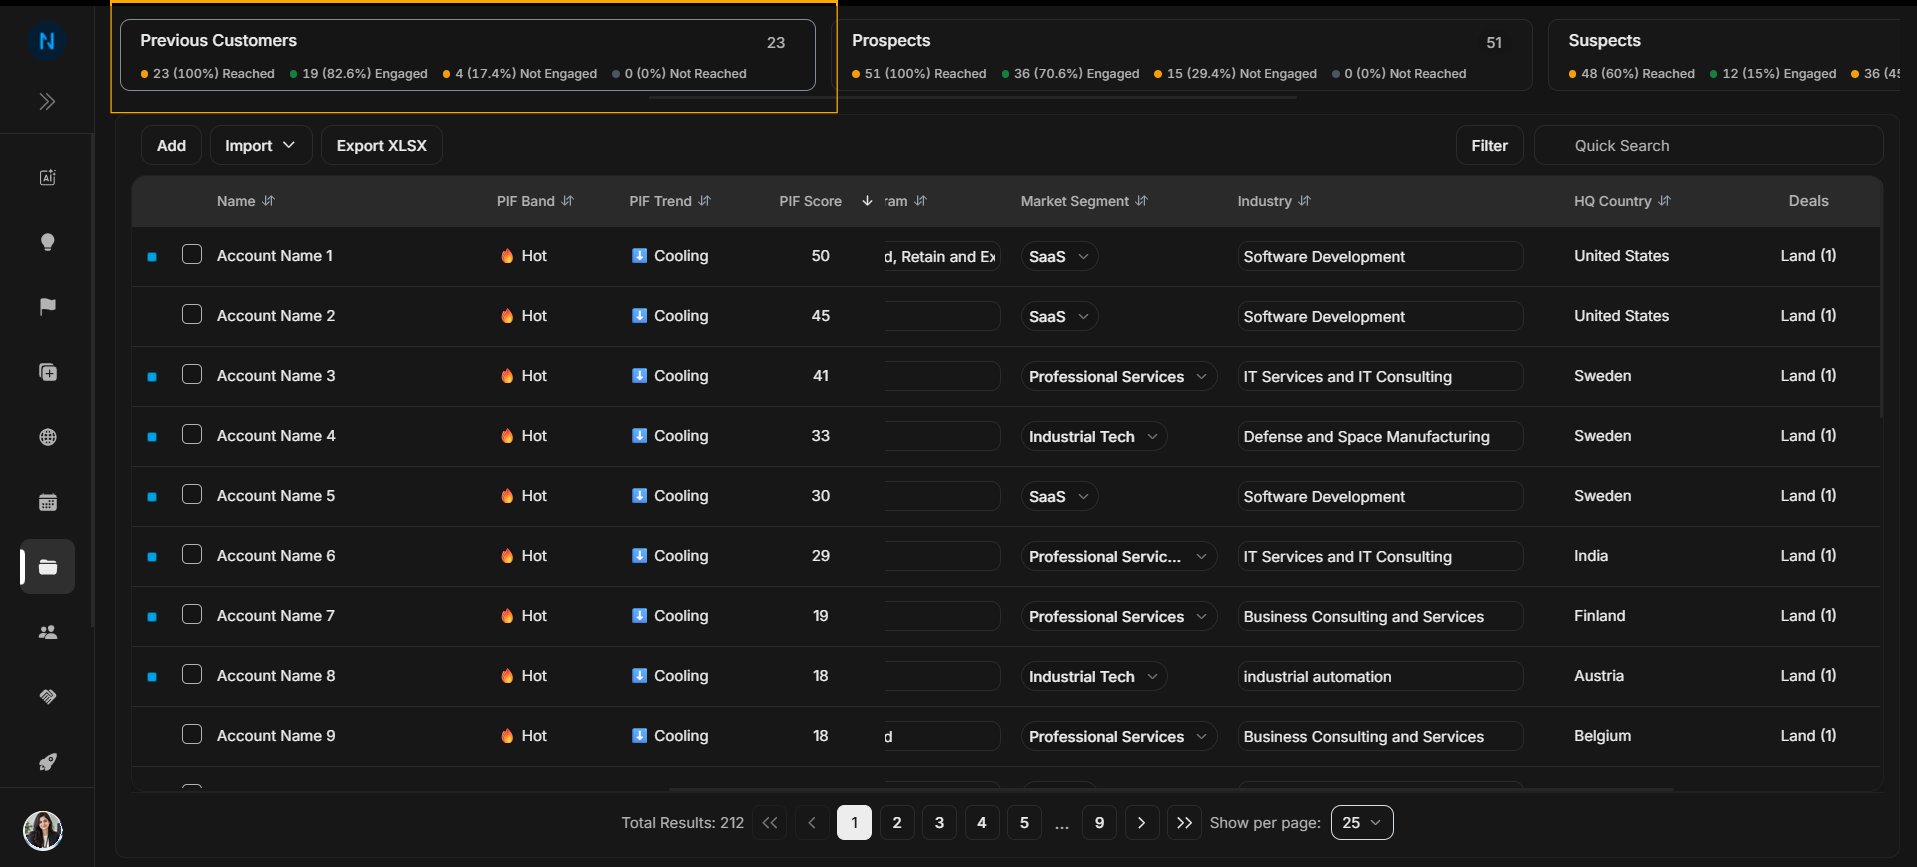Viewport: 1917px width, 867px height.
Task: Switch to the Prospects card
Action: tap(1182, 55)
